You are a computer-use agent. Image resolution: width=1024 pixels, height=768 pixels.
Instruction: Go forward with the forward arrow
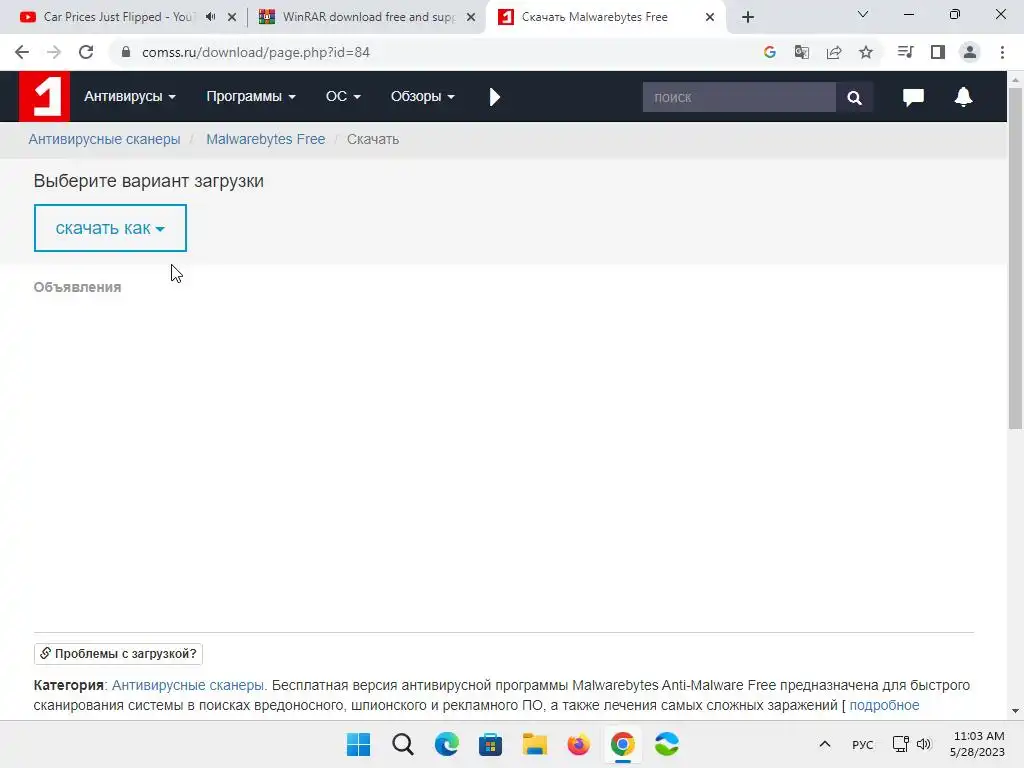(54, 52)
